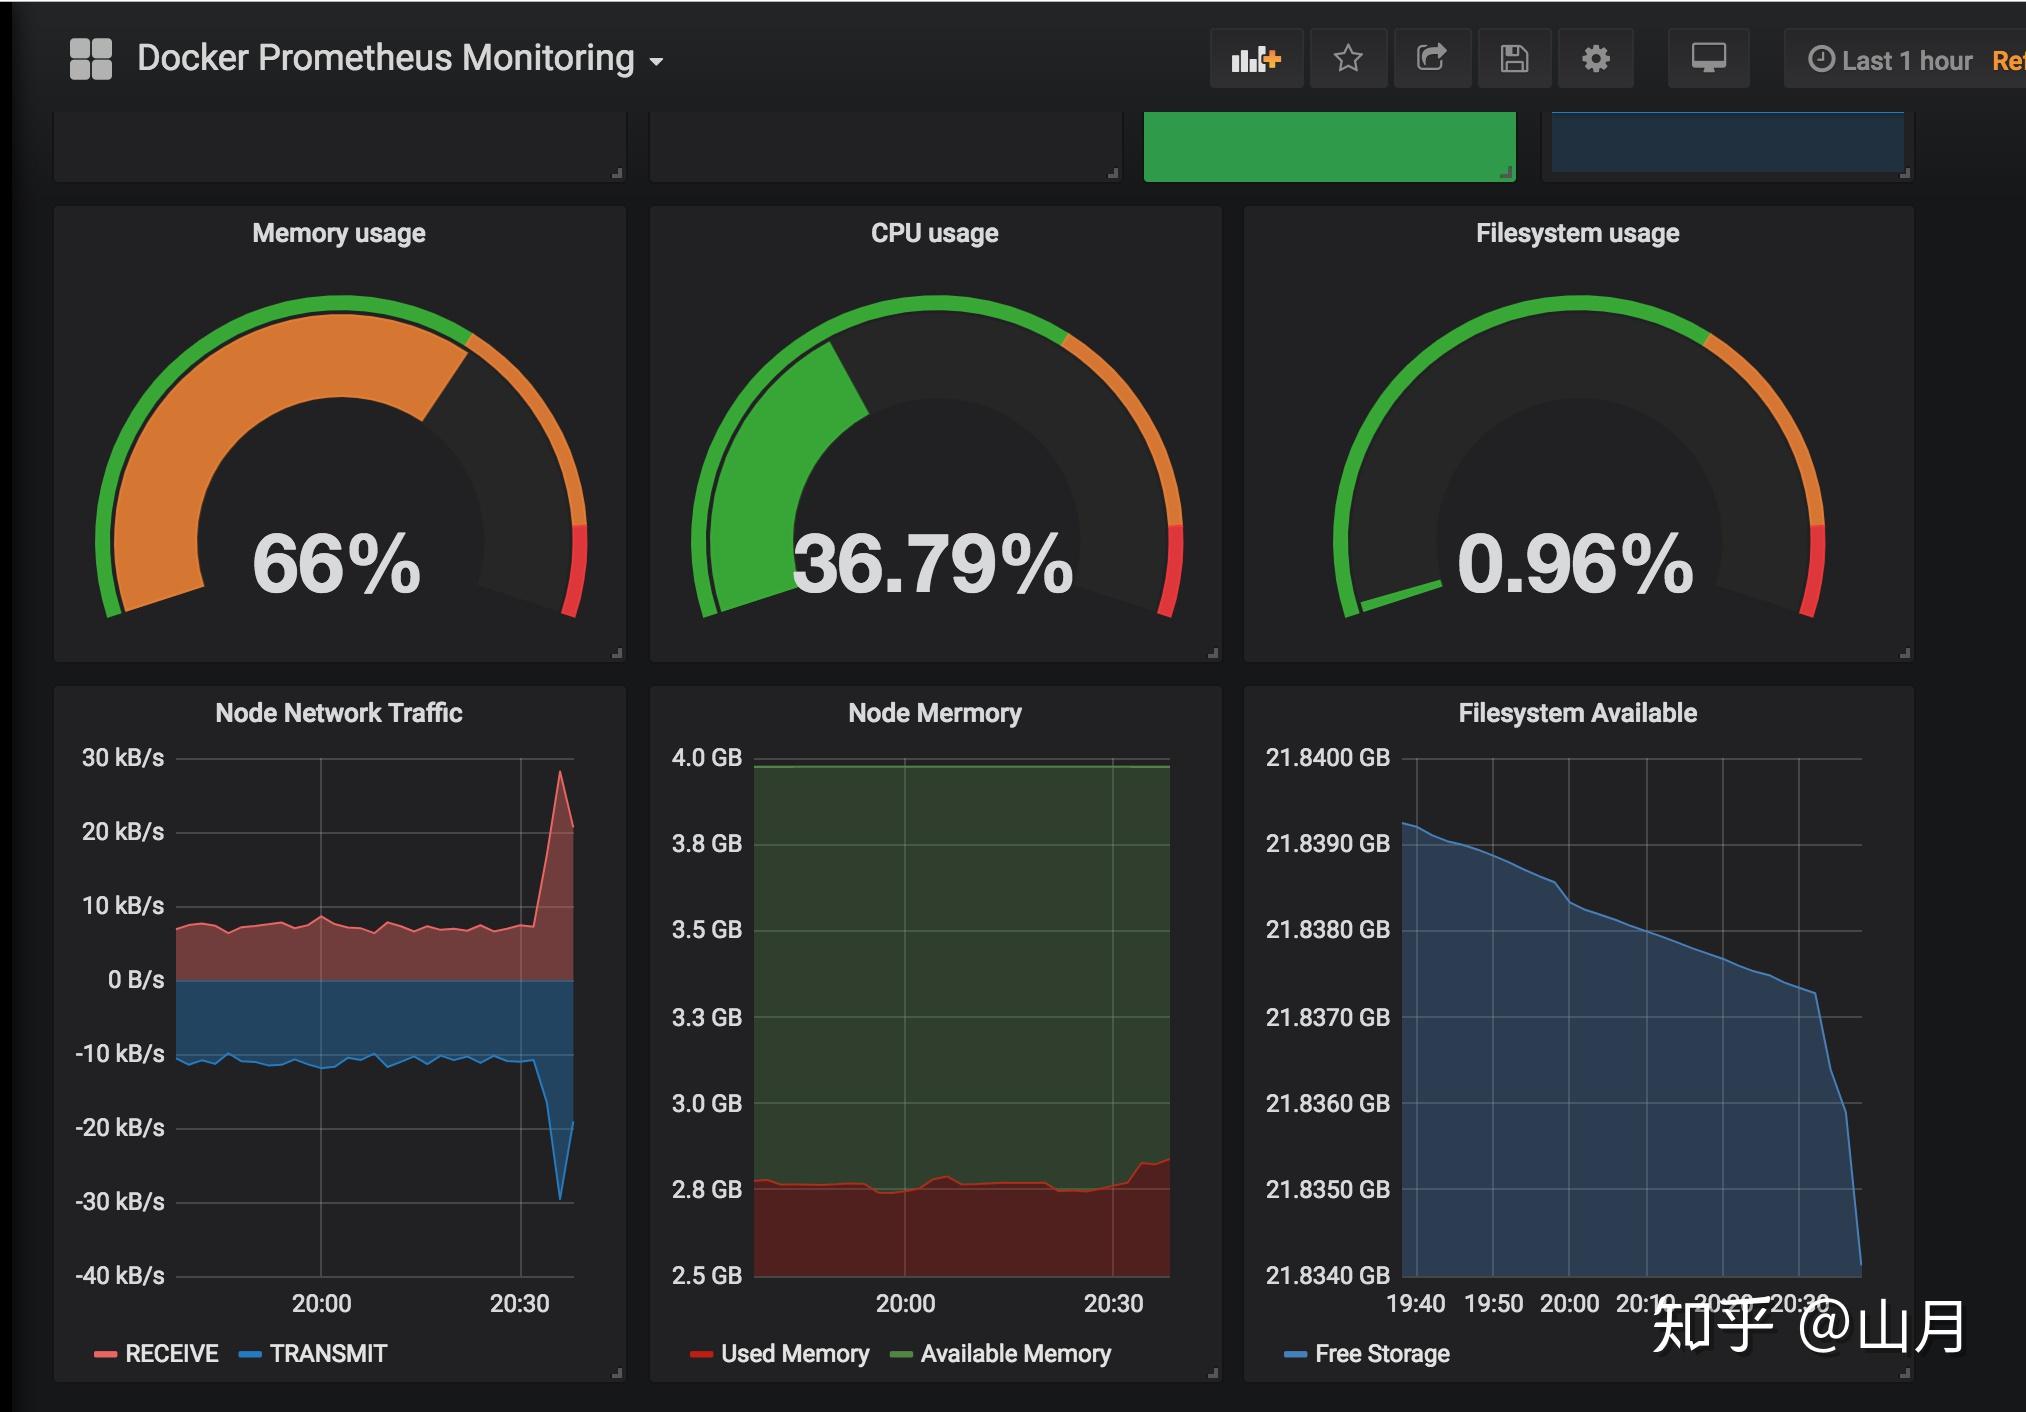Viewport: 2026px width, 1412px height.
Task: Click the 21.8400 GB axis label
Action: pyautogui.click(x=1328, y=758)
